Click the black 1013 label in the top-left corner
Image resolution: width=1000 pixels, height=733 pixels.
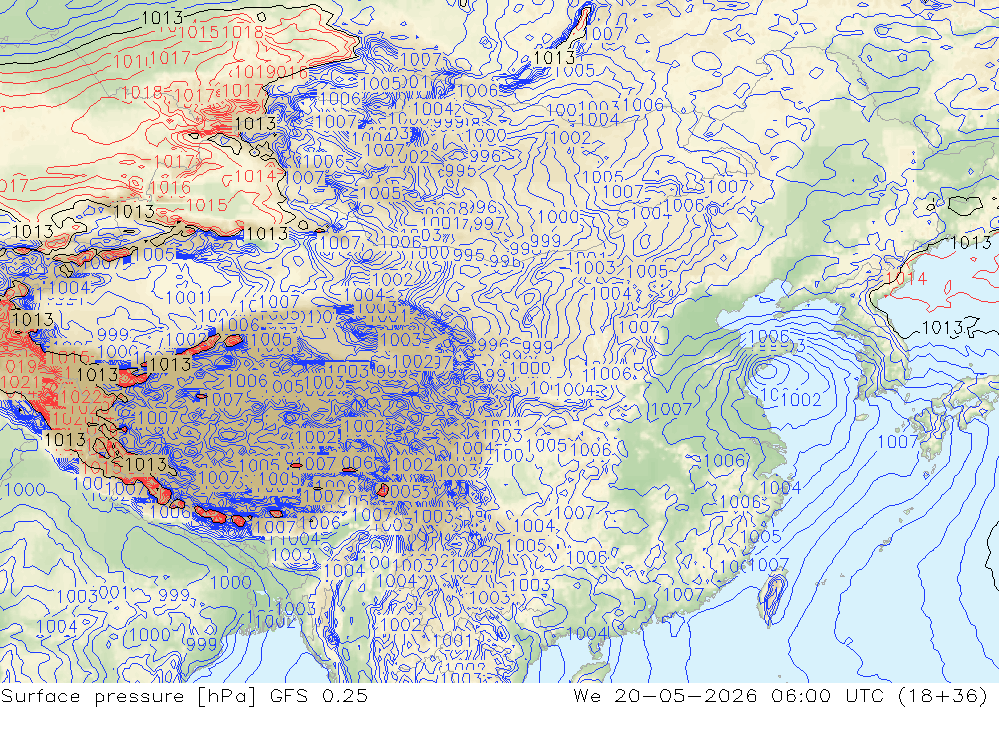tap(162, 18)
